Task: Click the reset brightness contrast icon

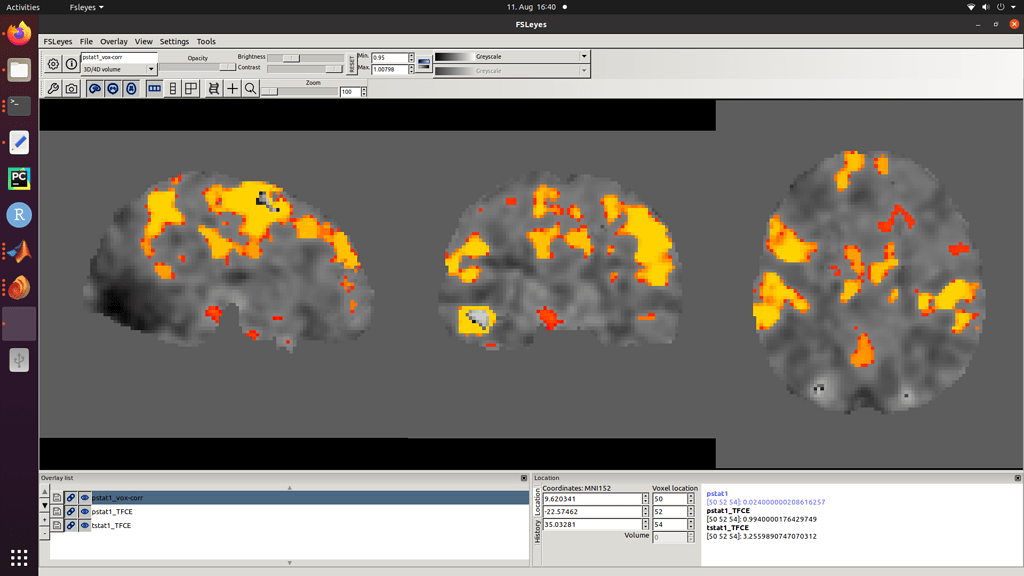Action: pos(352,63)
